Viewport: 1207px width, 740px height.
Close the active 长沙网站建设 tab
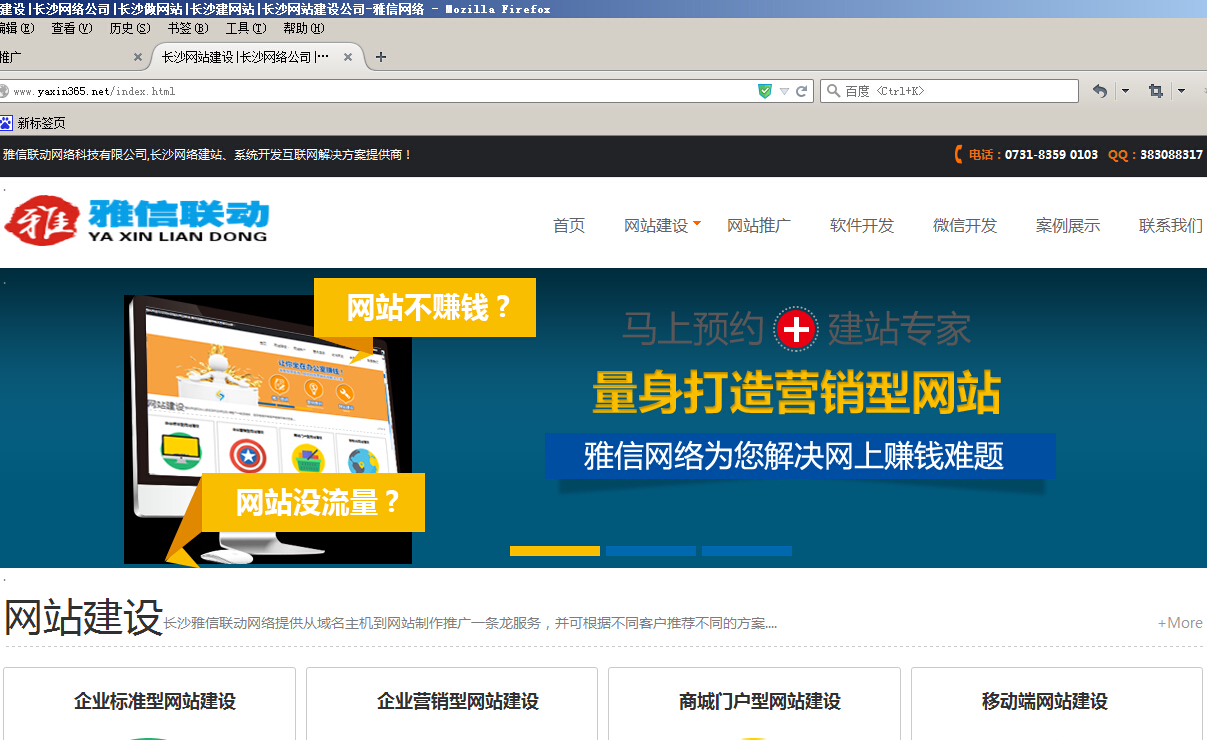[348, 57]
